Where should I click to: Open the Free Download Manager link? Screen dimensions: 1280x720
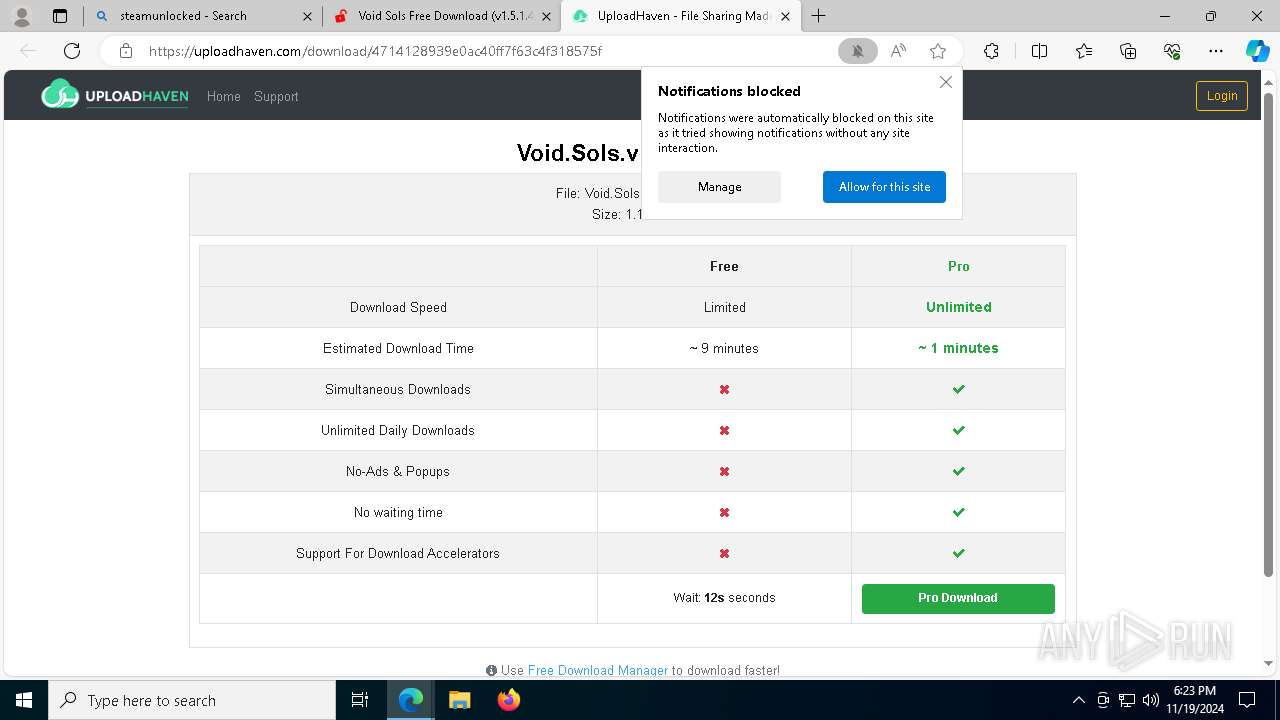(598, 670)
